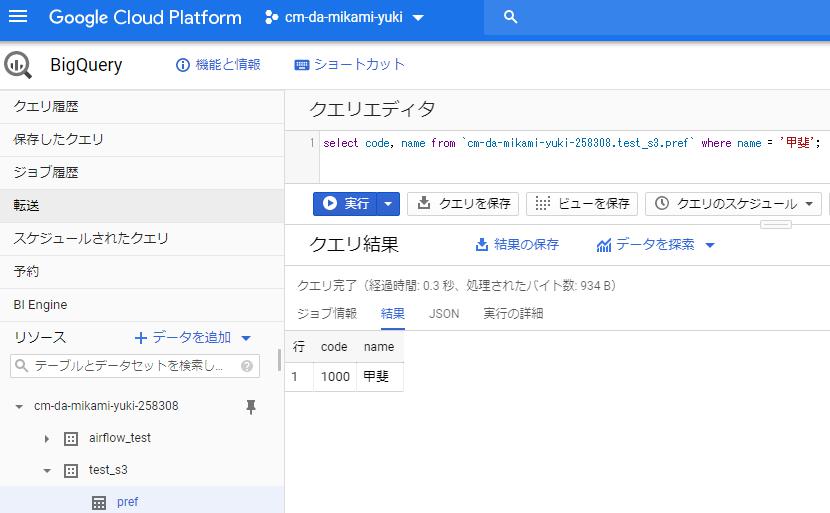Switch to the JSON tab
830x513 pixels.
pyautogui.click(x=444, y=313)
